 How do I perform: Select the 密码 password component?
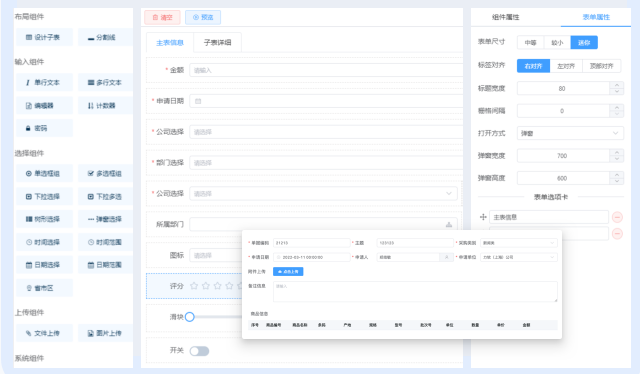(44, 128)
